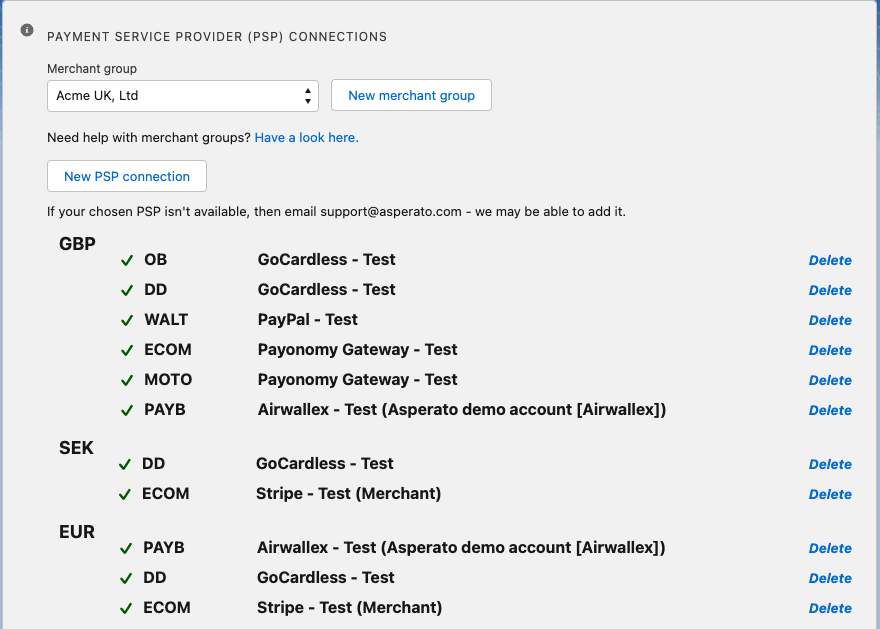Select the GBP PAYB Airwallex connection name

click(x=461, y=410)
